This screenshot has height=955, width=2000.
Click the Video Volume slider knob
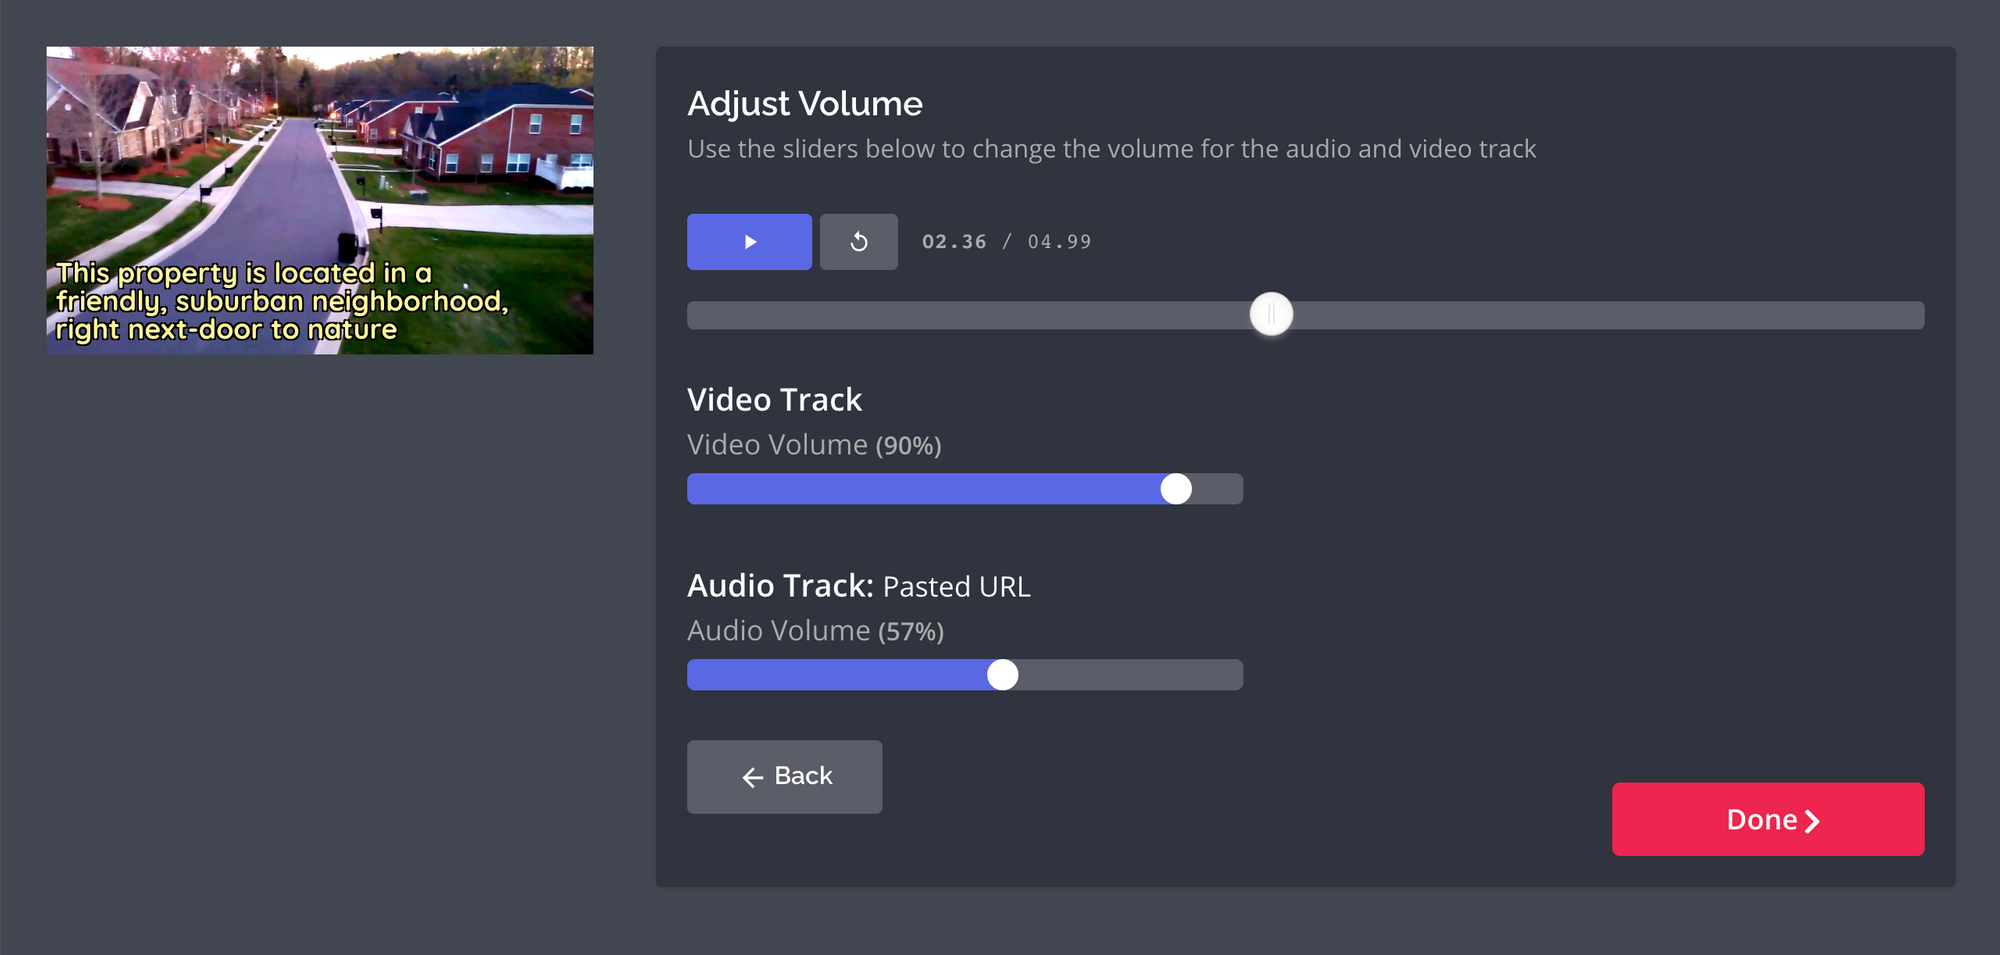coord(1176,489)
